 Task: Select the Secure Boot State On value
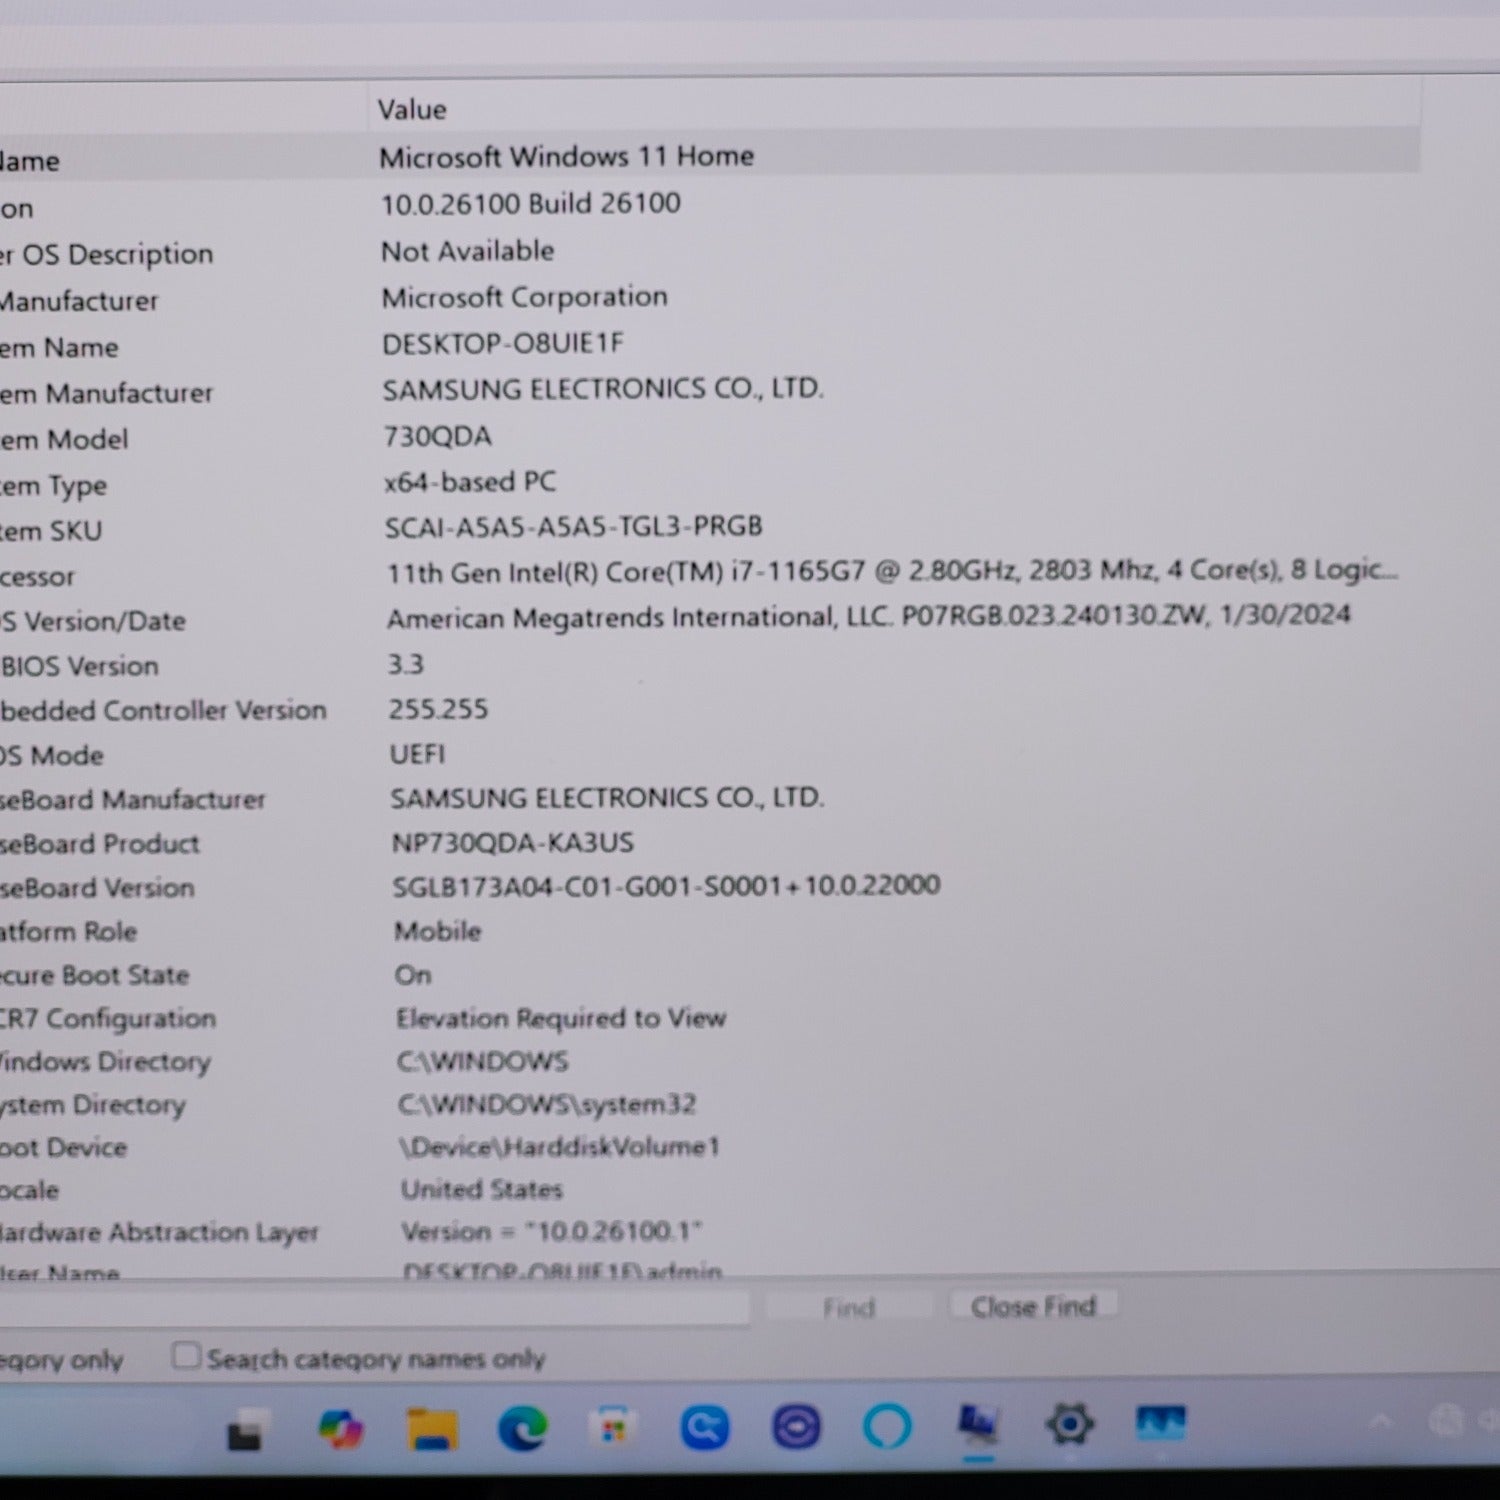point(413,975)
